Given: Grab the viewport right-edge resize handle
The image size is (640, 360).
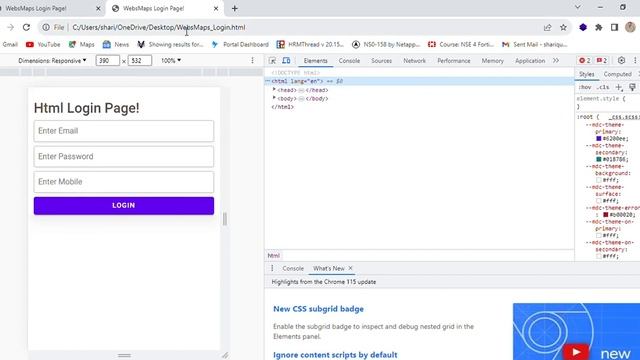Looking at the screenshot, I should (x=224, y=219).
